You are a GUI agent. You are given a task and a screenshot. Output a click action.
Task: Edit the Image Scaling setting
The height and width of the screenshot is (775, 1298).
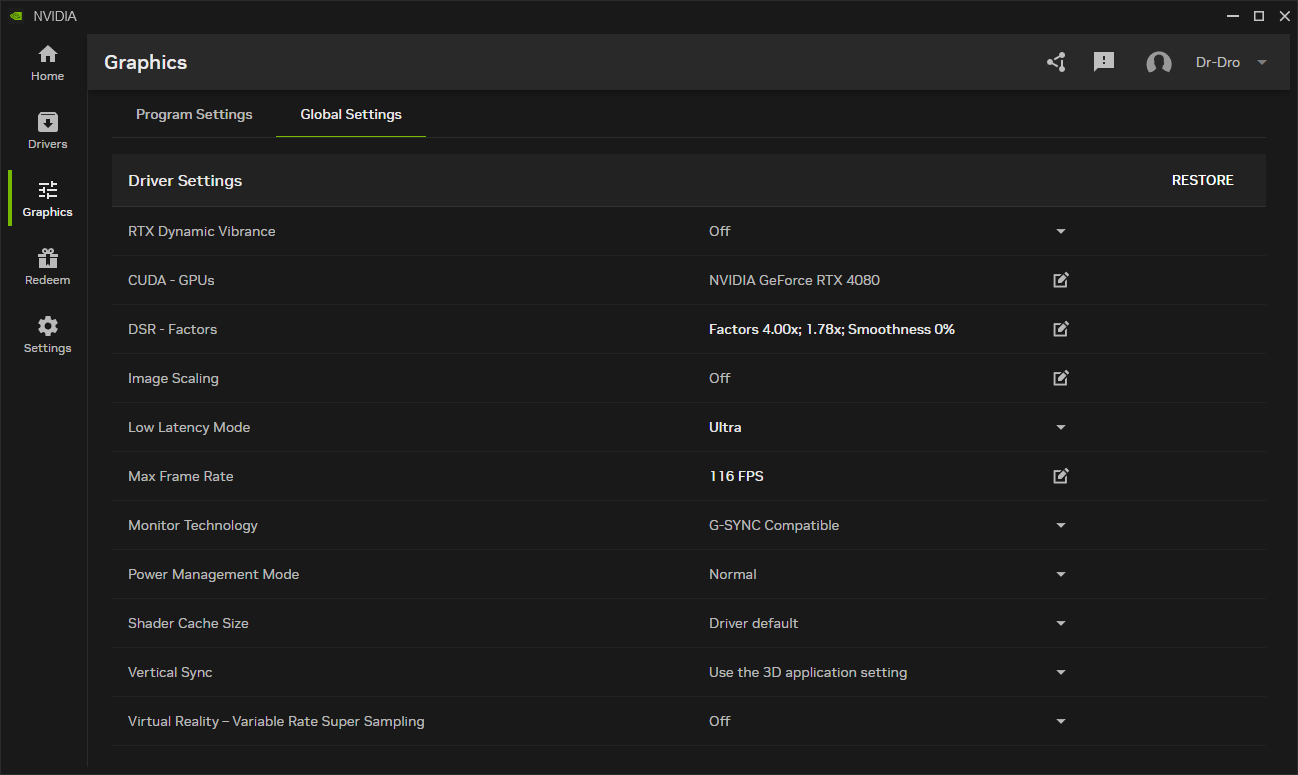[x=1061, y=378]
